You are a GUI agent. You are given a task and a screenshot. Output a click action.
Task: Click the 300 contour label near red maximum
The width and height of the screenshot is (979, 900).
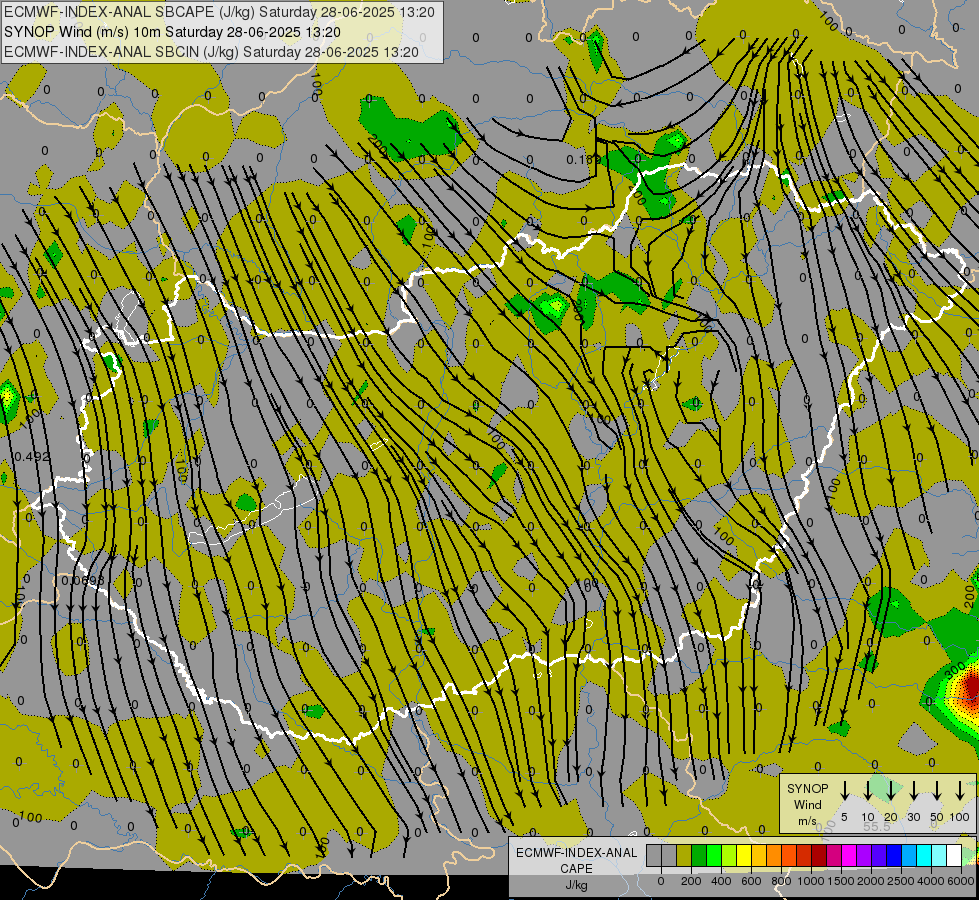955,670
